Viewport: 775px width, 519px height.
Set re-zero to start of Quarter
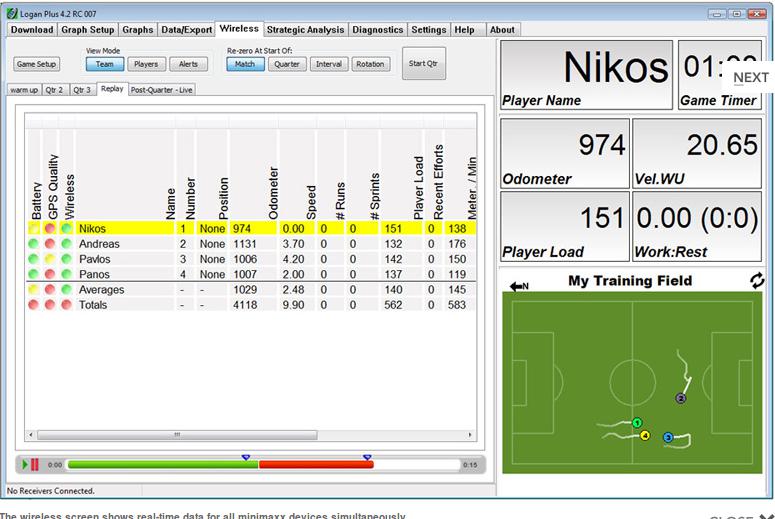click(287, 64)
